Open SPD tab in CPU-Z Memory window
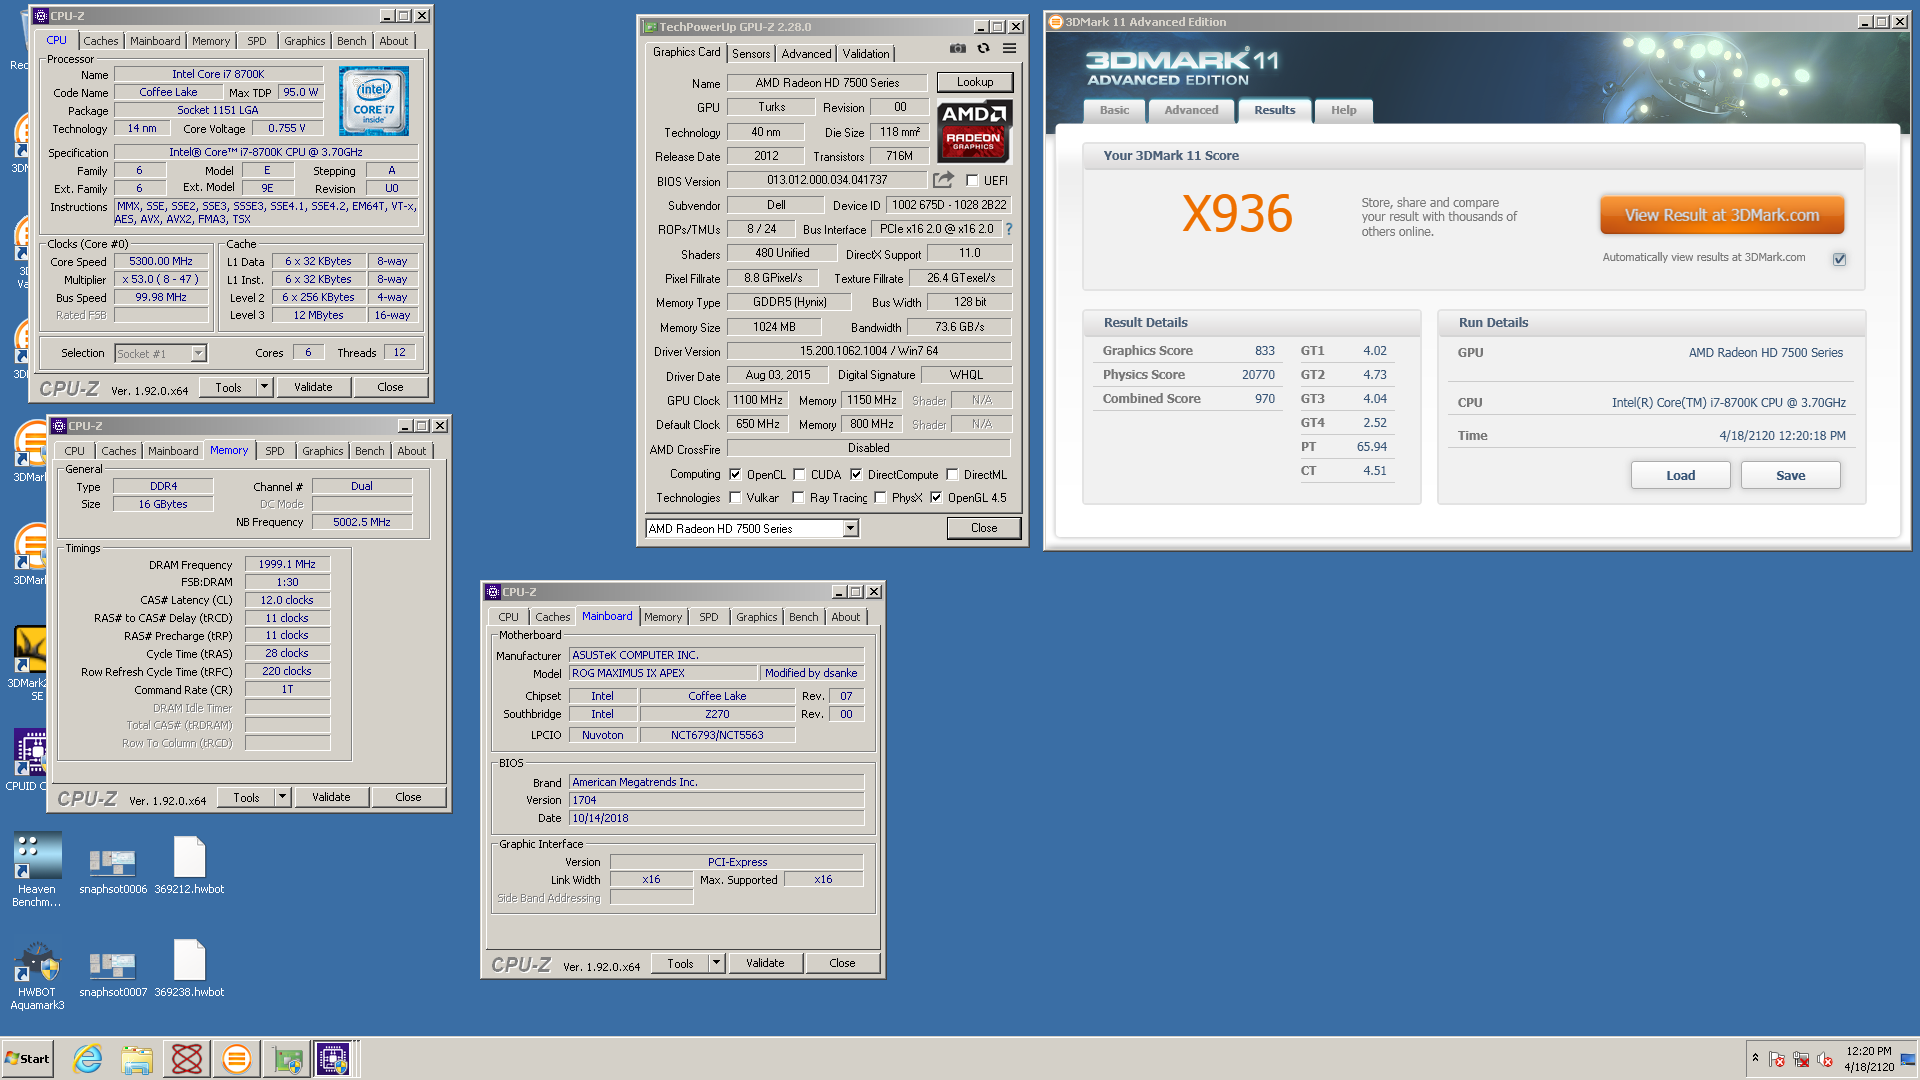Image resolution: width=1920 pixels, height=1080 pixels. [x=275, y=451]
